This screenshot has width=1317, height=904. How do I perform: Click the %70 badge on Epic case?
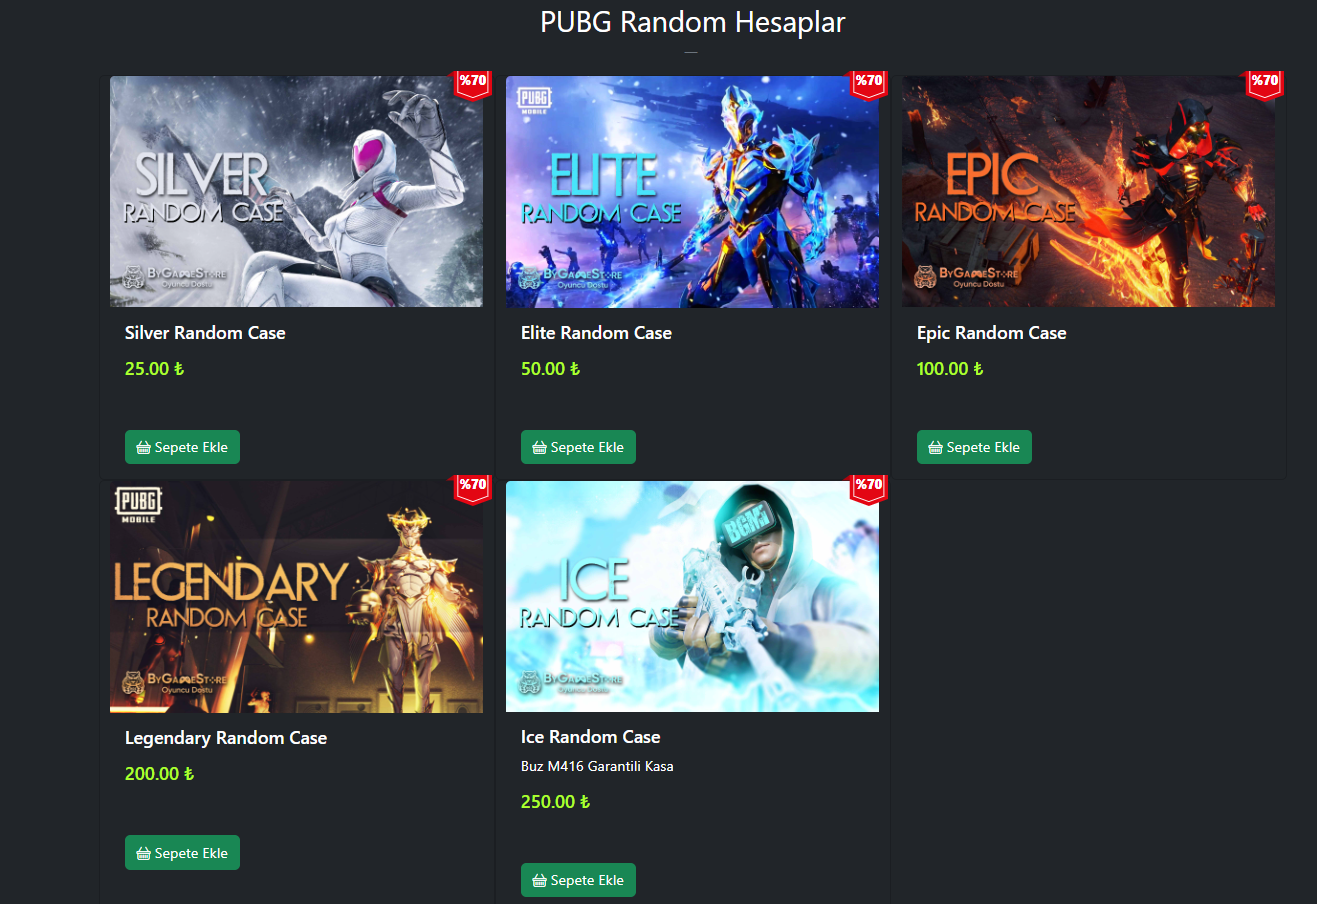[x=1265, y=85]
